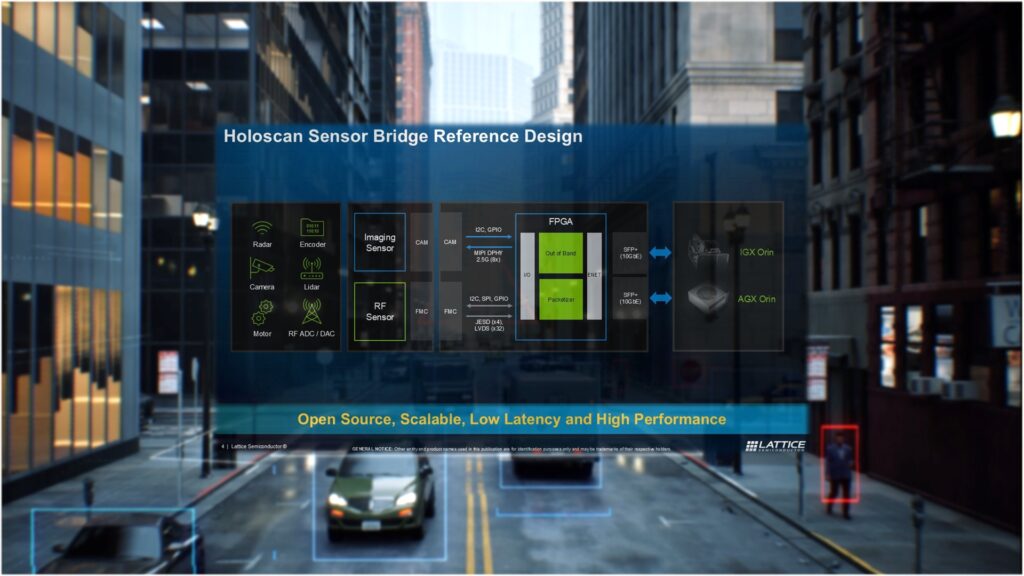
Task: Click the Motor gears icon
Action: (262, 312)
